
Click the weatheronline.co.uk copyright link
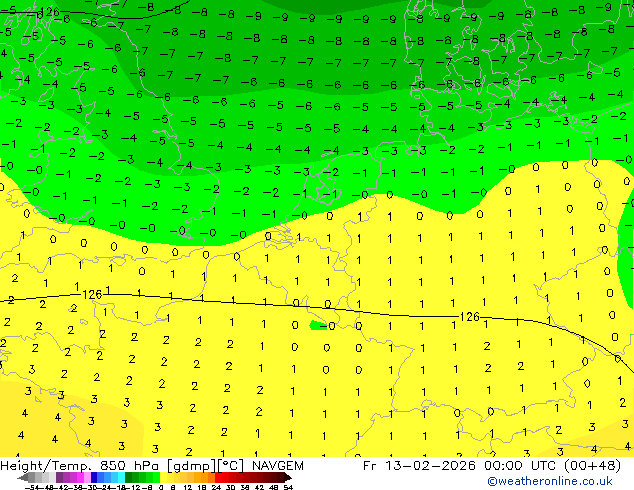click(550, 481)
